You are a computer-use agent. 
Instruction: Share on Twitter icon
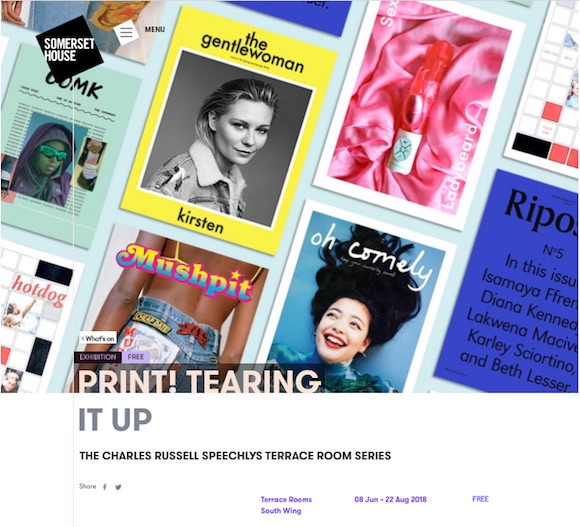pos(118,487)
